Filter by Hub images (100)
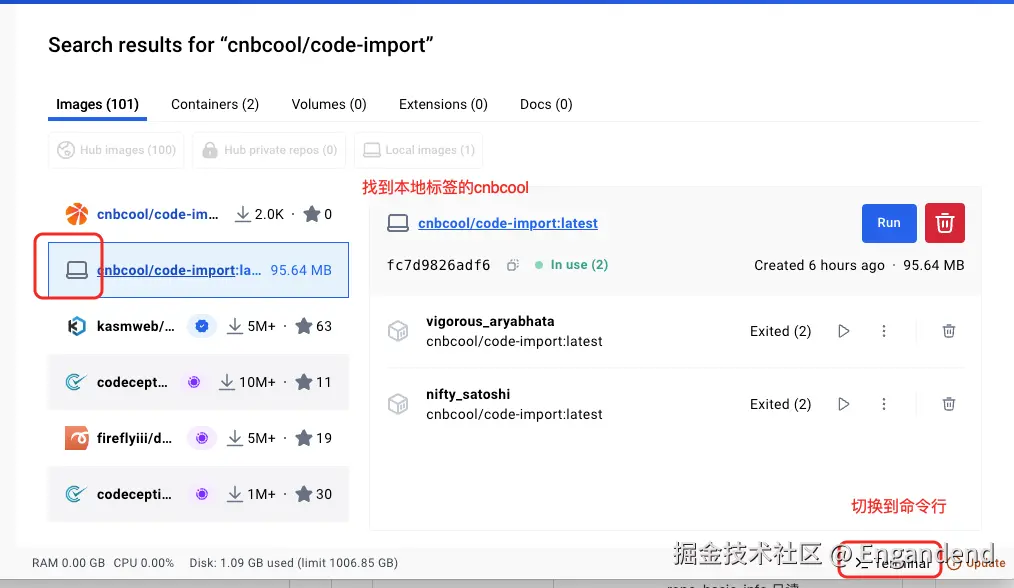The image size is (1014, 588). pyautogui.click(x=116, y=150)
